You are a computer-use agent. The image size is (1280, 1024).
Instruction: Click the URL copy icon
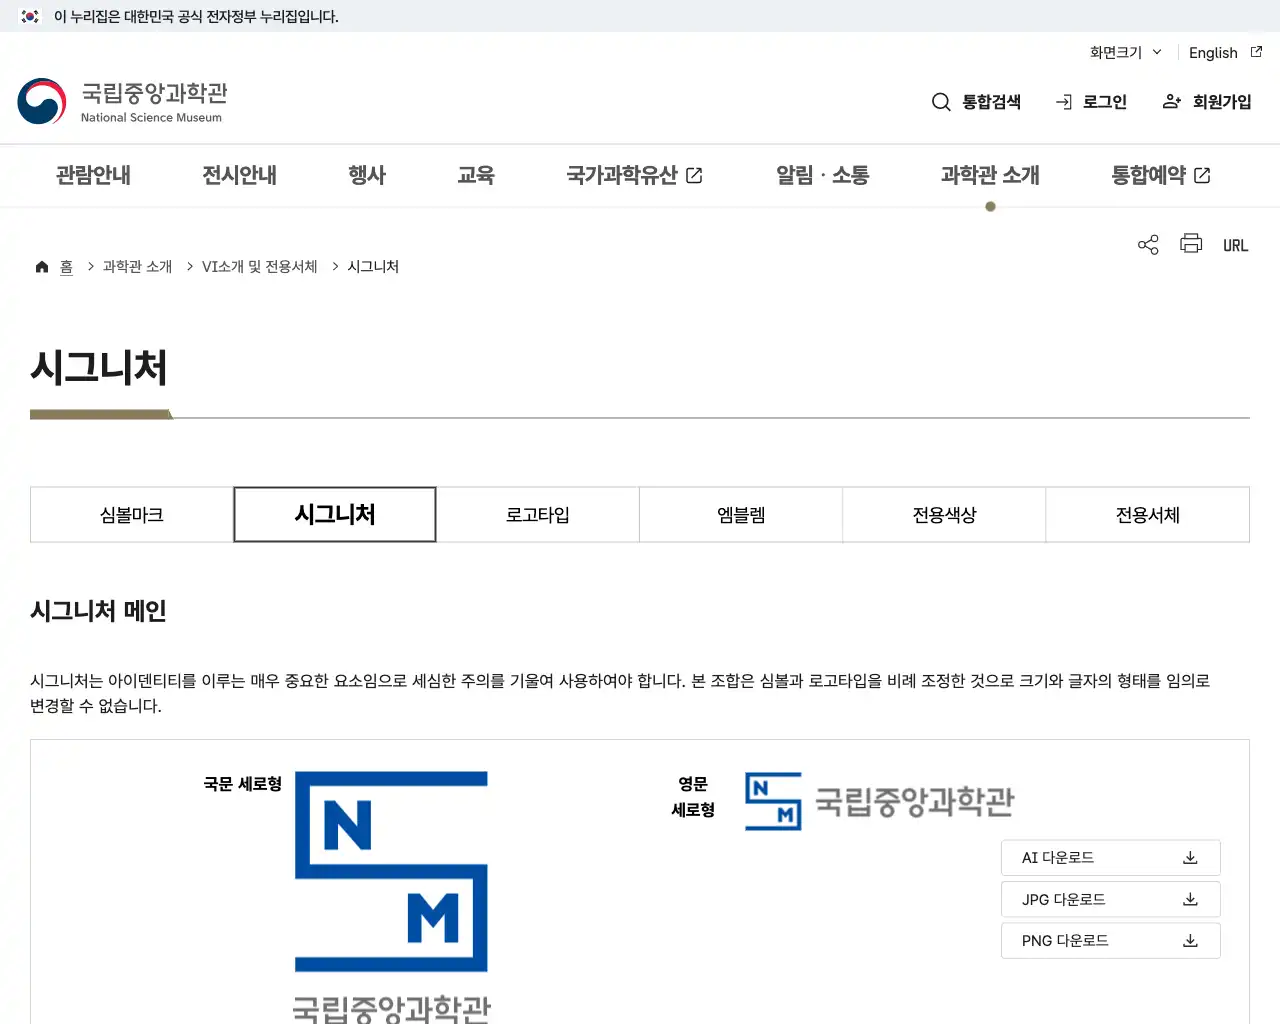pos(1235,244)
